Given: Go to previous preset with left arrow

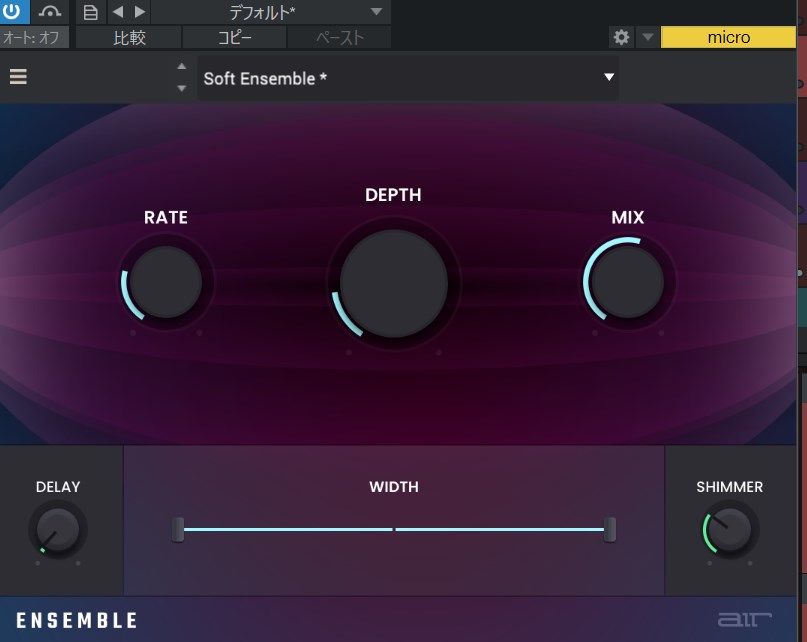Looking at the screenshot, I should (117, 12).
